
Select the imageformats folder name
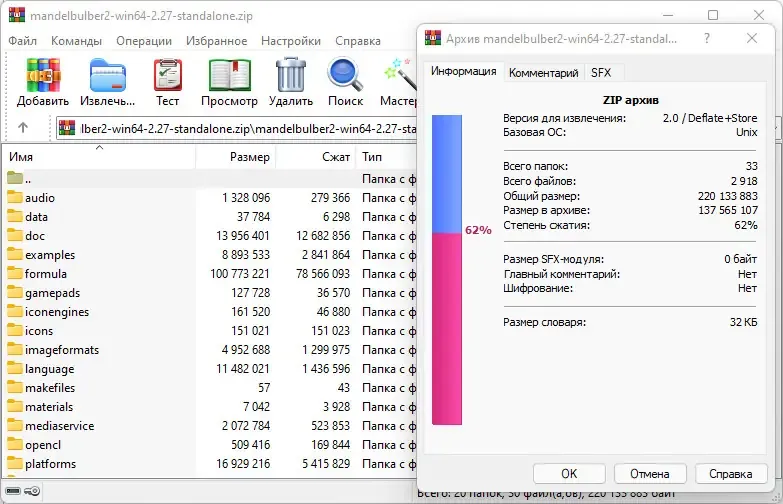(62, 350)
